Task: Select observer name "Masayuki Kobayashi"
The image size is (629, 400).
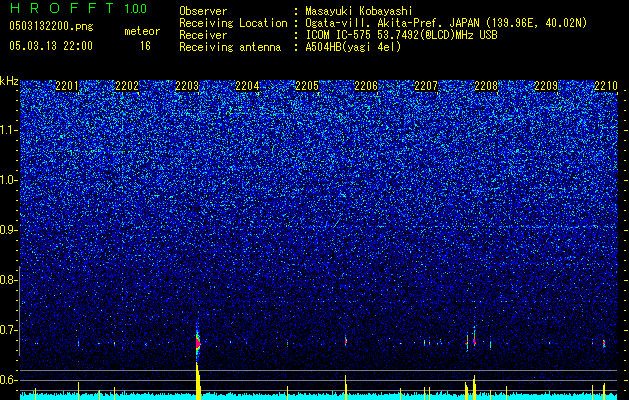Action: [359, 11]
